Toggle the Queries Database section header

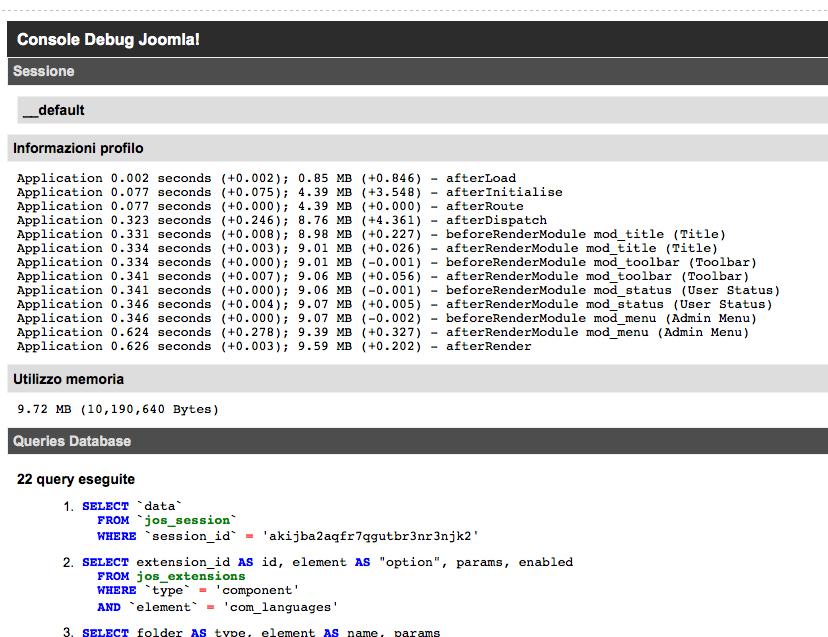[417, 441]
